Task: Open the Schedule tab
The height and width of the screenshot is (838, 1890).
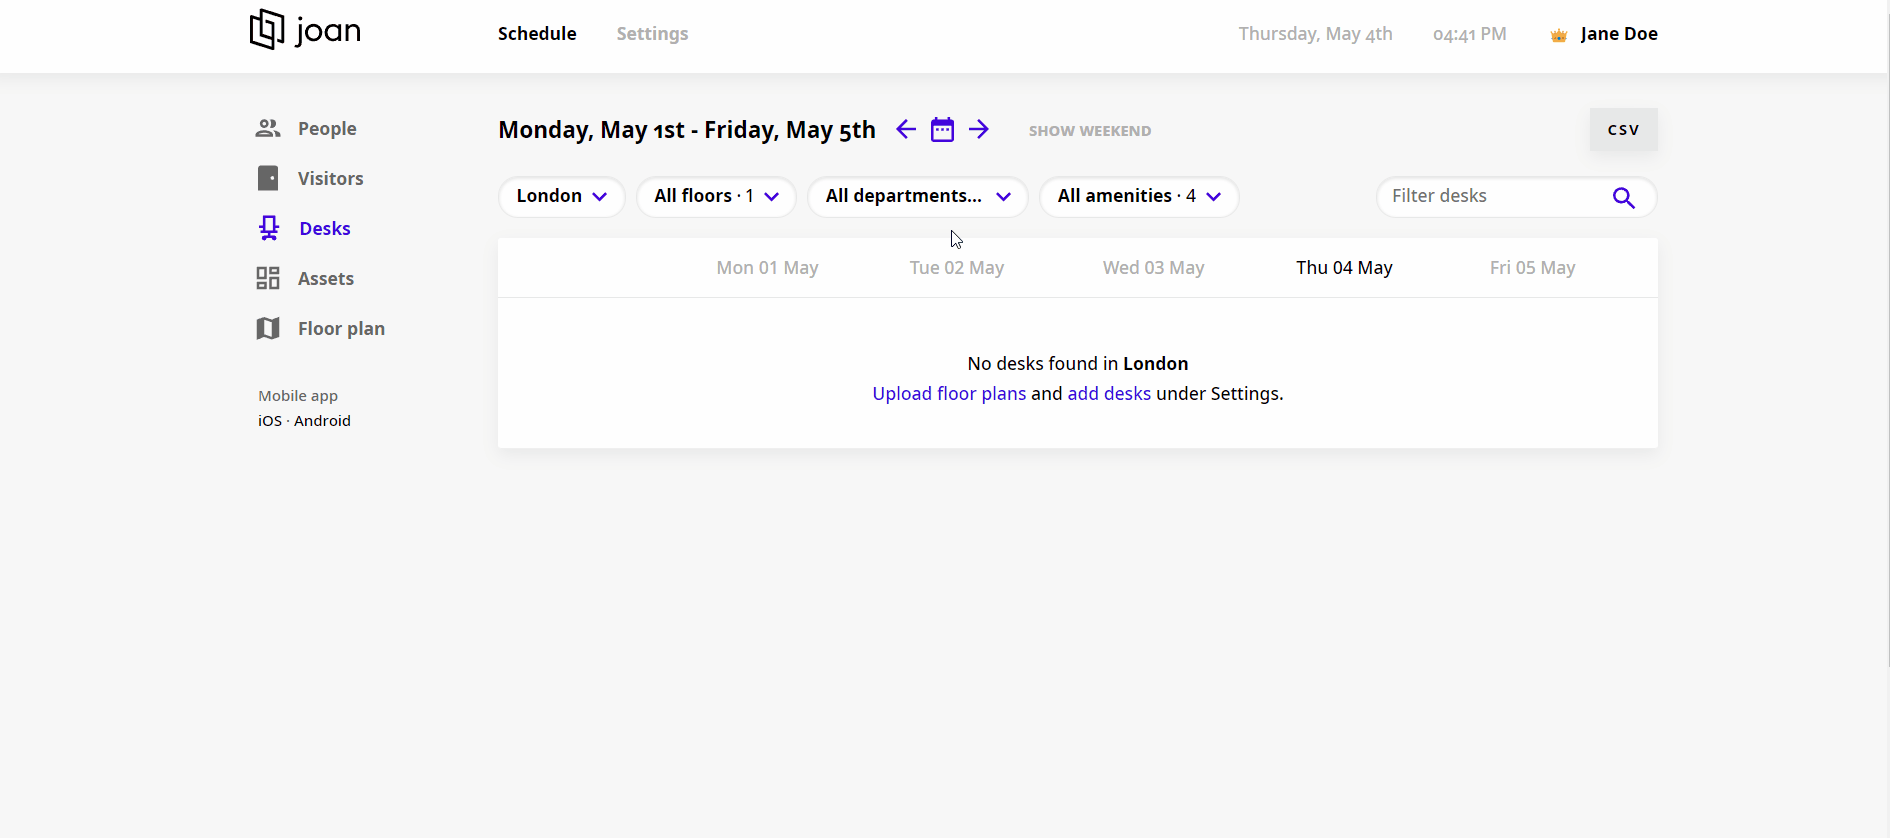Action: coord(537,34)
